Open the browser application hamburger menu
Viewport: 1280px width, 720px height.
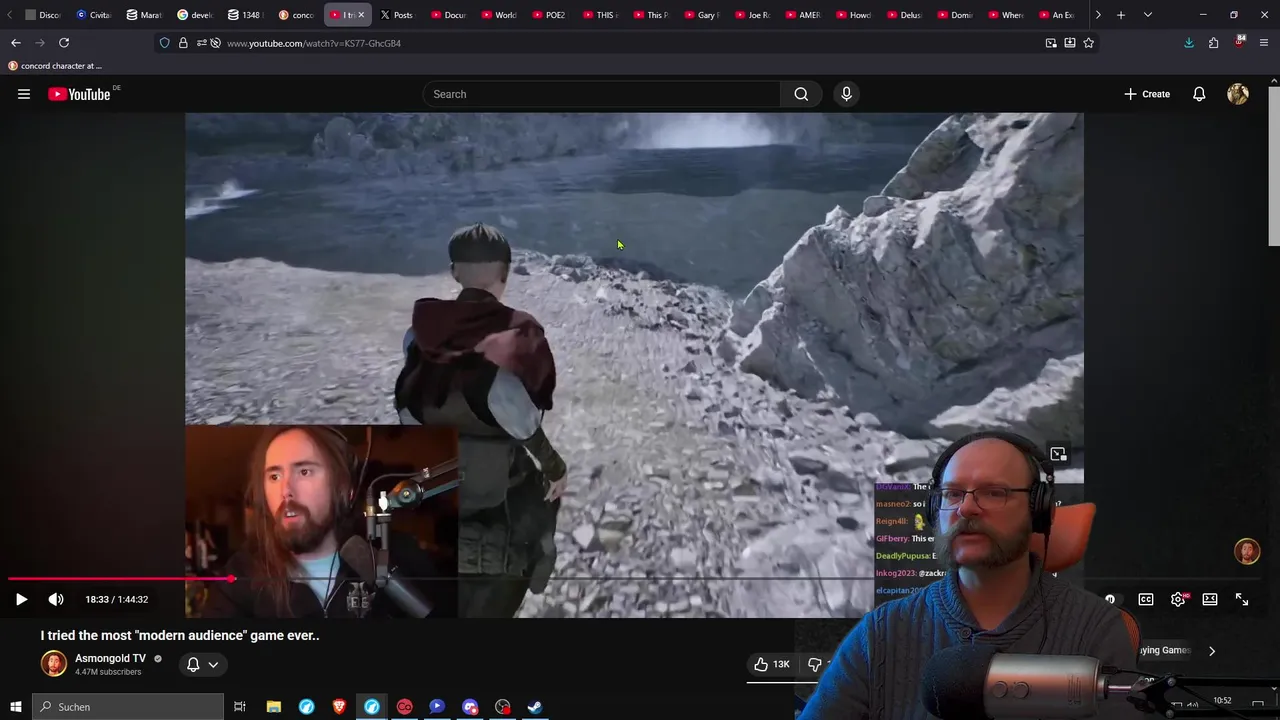point(1264,43)
